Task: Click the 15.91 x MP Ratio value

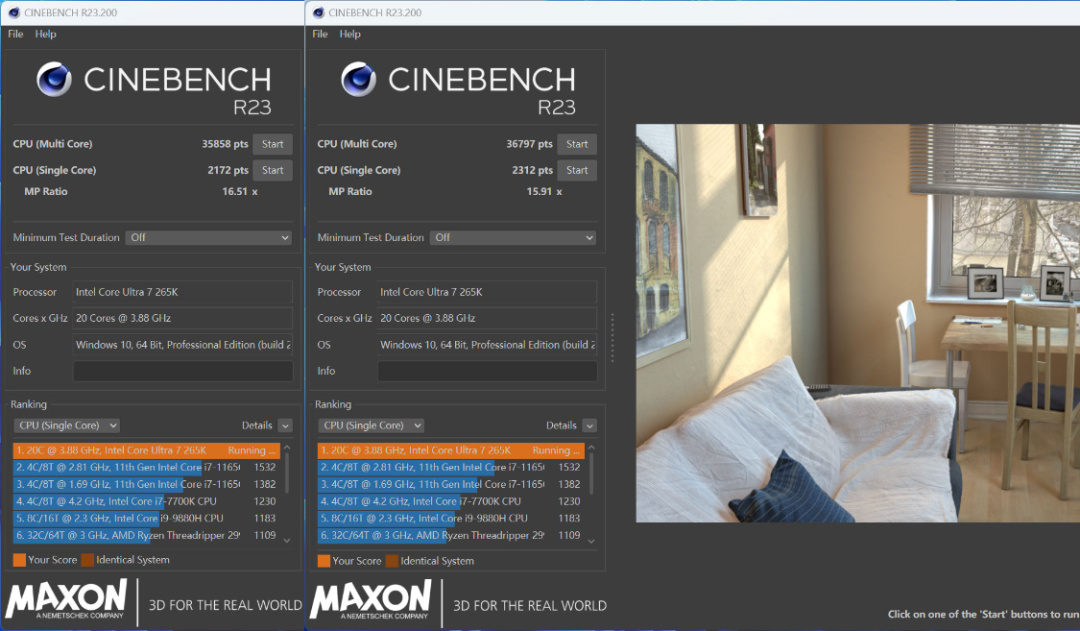Action: [544, 192]
